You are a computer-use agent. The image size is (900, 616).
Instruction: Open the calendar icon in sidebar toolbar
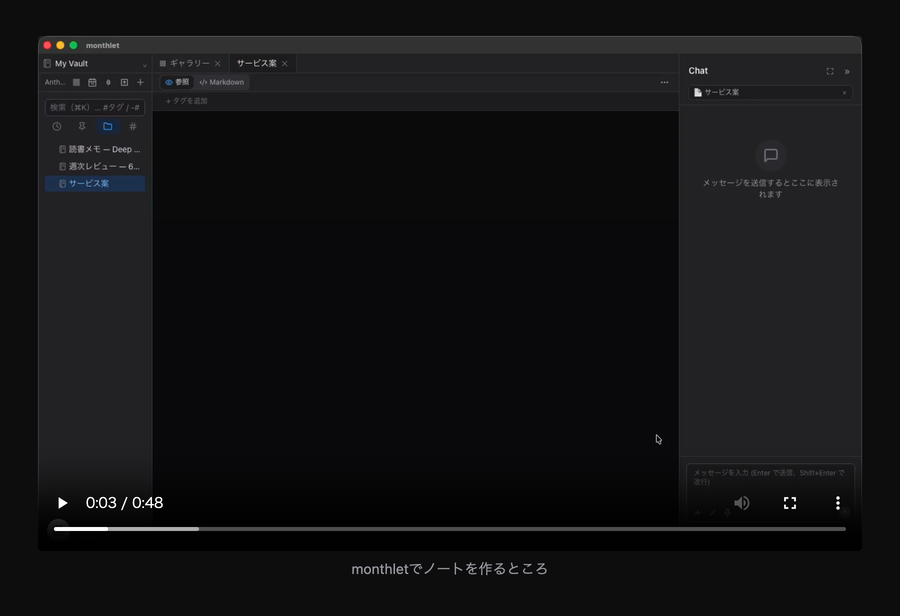[x=92, y=82]
